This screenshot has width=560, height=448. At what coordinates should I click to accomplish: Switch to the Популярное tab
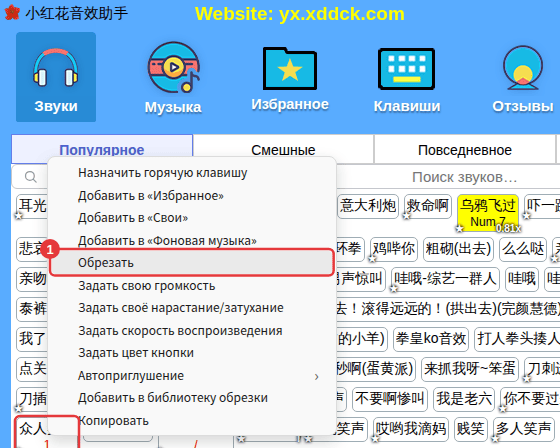coord(102,150)
